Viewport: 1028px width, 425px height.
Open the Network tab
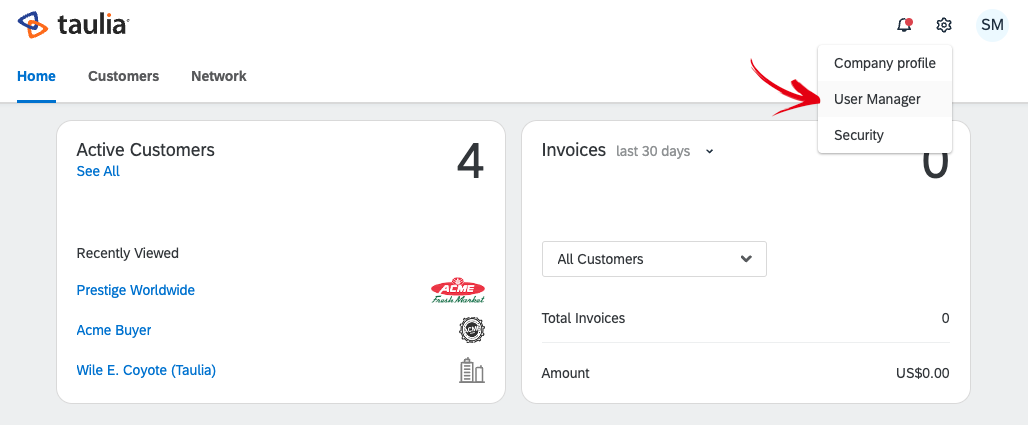218,76
